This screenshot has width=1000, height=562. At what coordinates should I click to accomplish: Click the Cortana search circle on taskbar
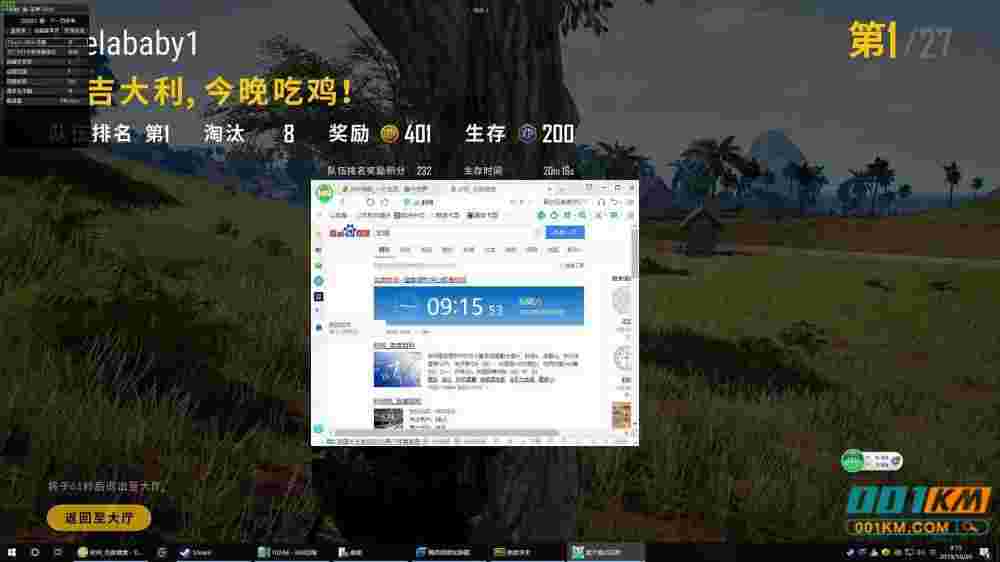coord(34,552)
